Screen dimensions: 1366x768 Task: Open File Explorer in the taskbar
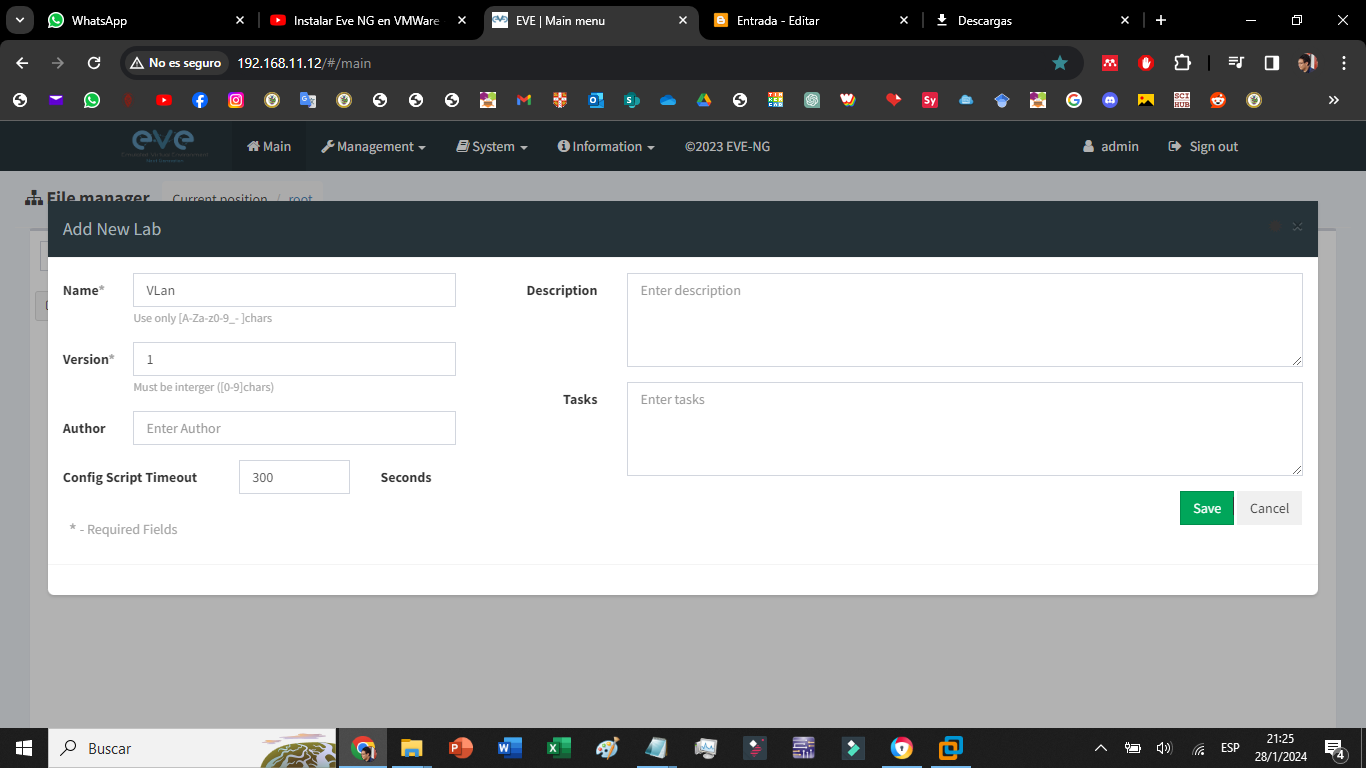coord(411,748)
